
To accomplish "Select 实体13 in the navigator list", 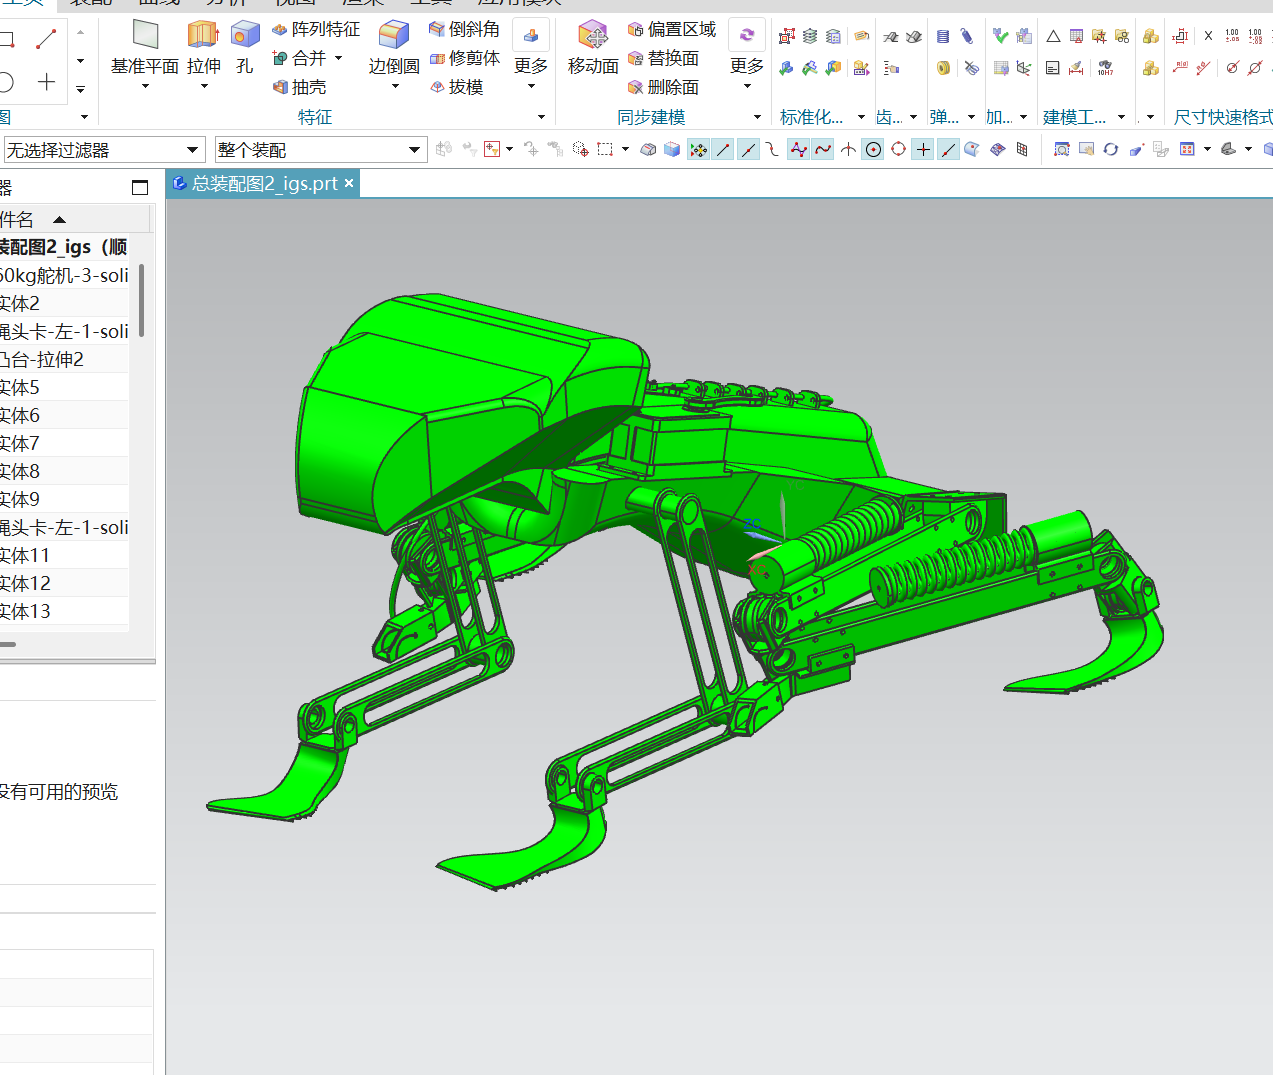I will coord(64,611).
